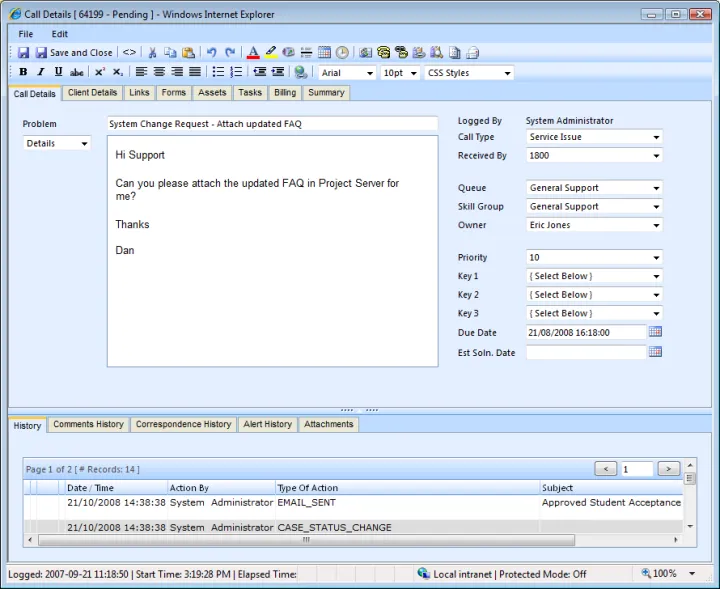
Task: Click the center align icon
Action: pos(159,72)
